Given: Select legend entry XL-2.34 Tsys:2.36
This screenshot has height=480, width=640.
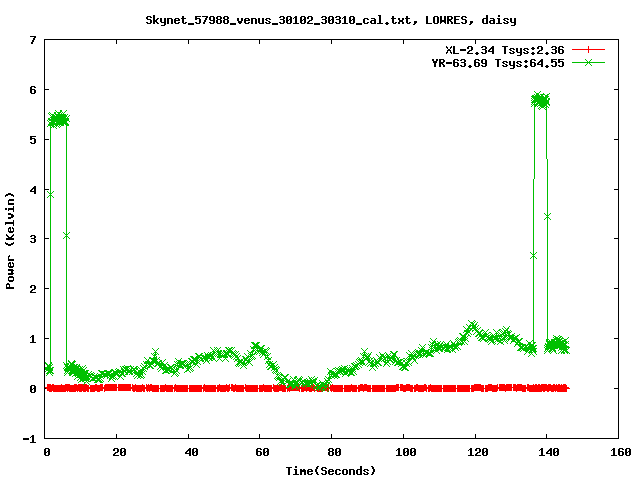Looking at the screenshot, I should click(x=504, y=50).
